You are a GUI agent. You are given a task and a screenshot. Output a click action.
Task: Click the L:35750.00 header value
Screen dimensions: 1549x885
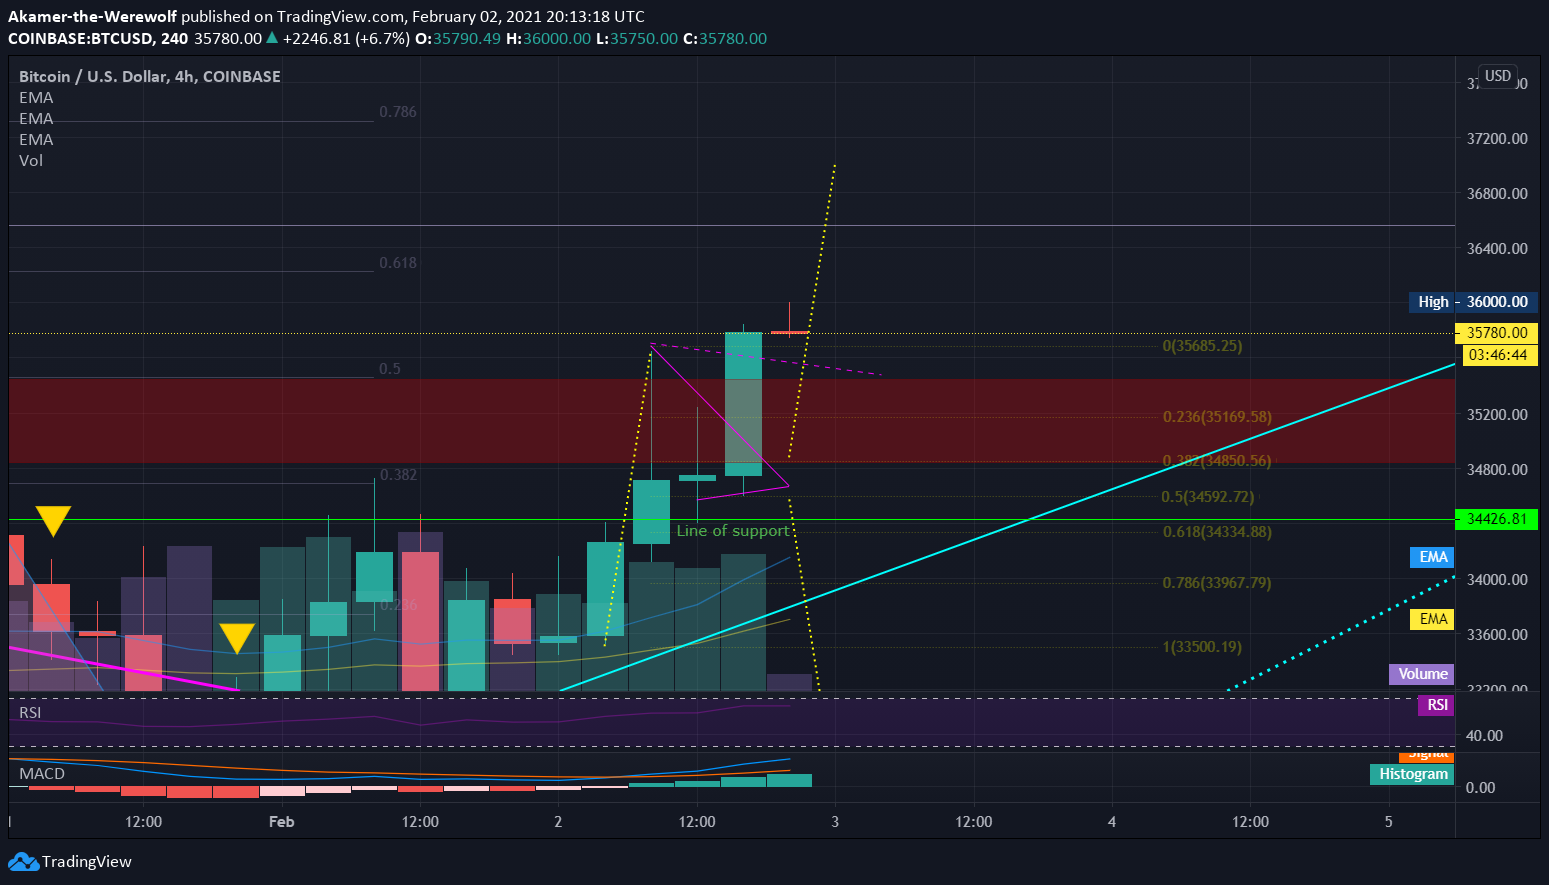636,38
